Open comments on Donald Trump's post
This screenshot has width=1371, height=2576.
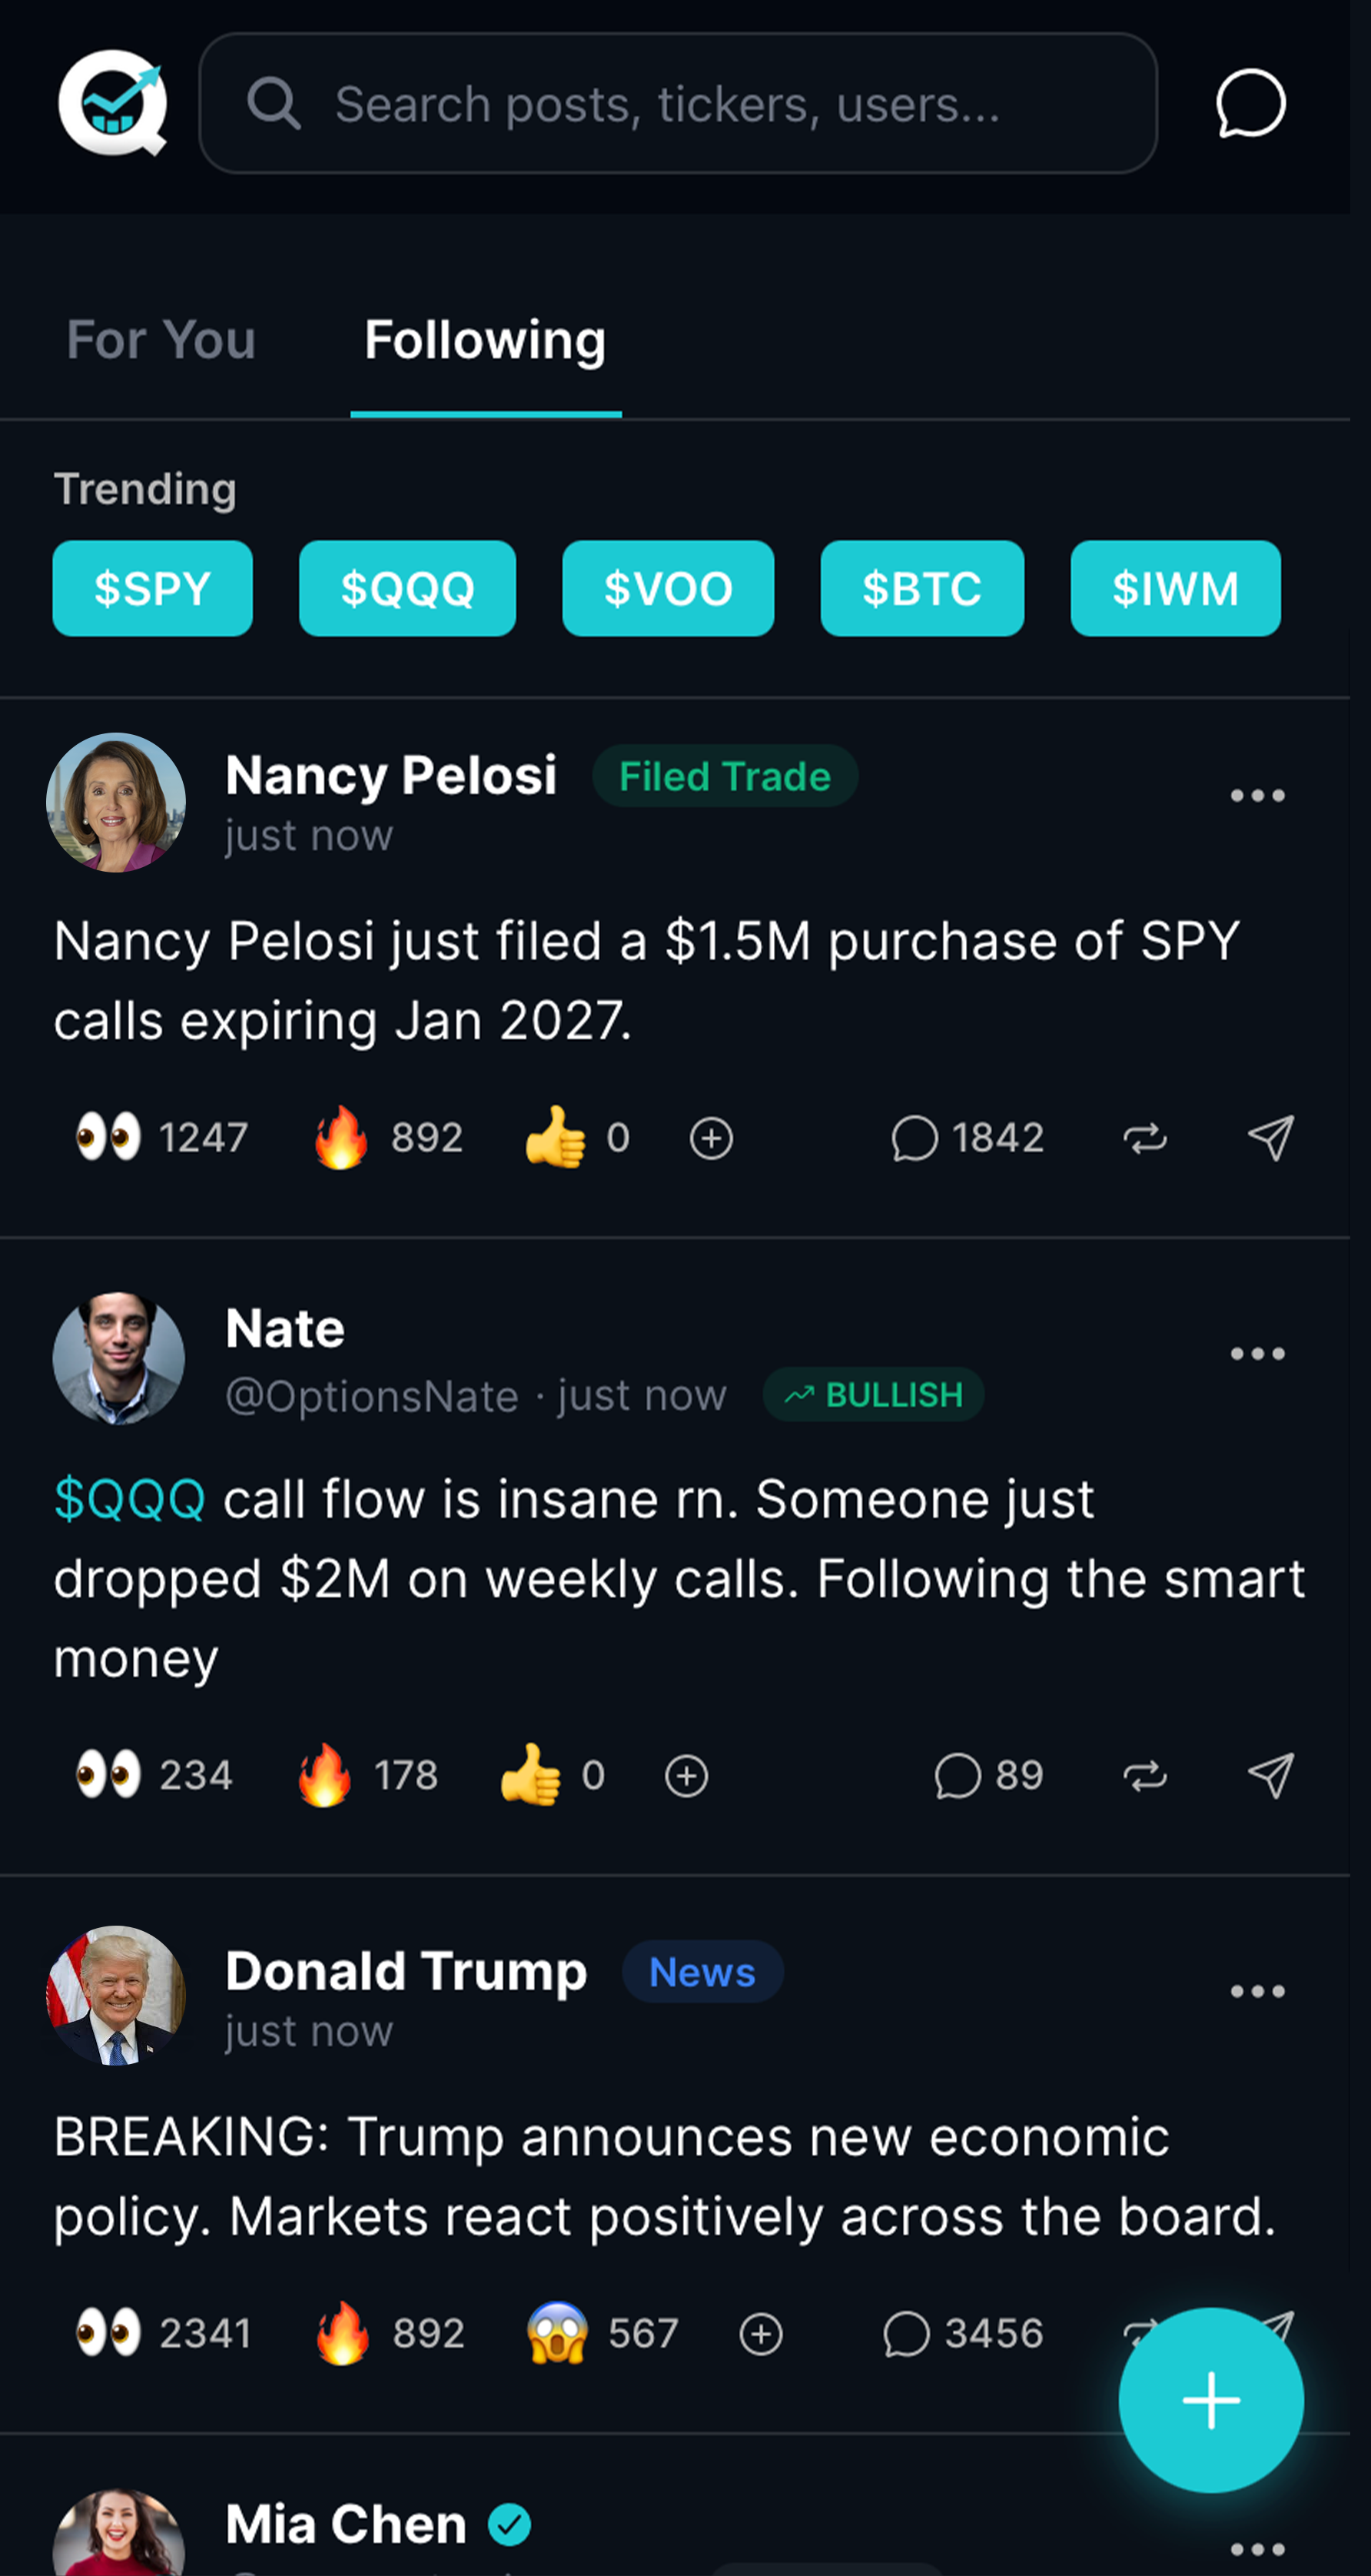pos(963,2333)
